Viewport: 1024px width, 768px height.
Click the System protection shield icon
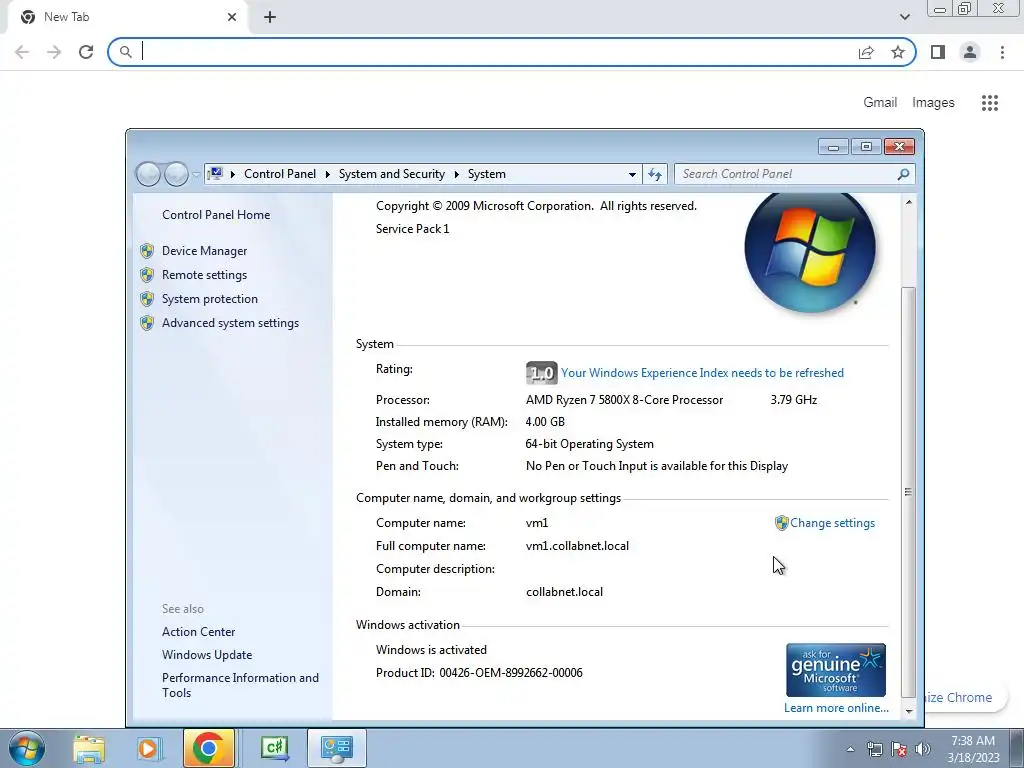pyautogui.click(x=147, y=298)
